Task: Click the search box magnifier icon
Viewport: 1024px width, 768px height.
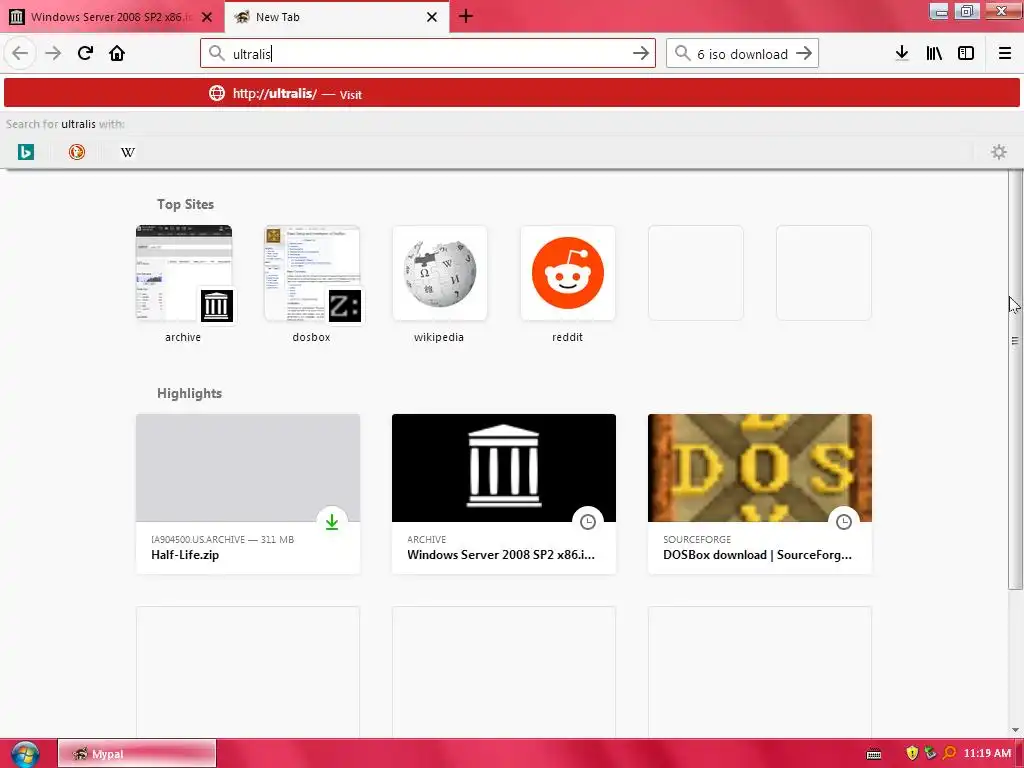Action: point(682,54)
